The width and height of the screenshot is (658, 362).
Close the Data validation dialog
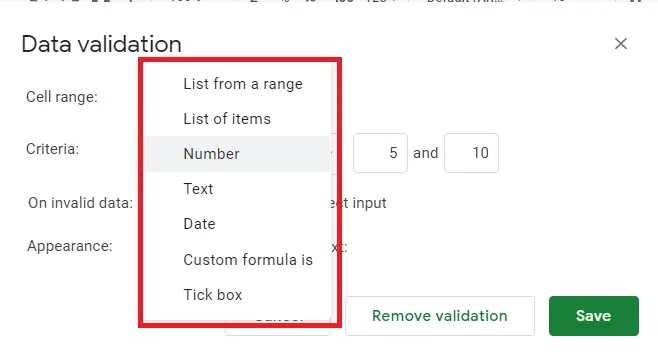(x=621, y=44)
